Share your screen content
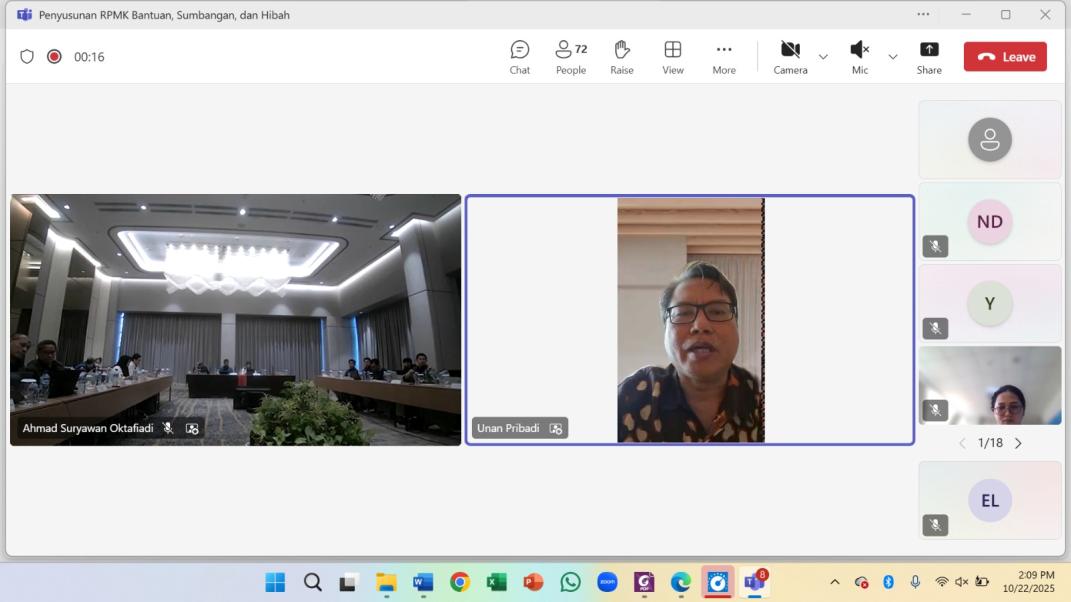This screenshot has height=602, width=1071. [929, 57]
